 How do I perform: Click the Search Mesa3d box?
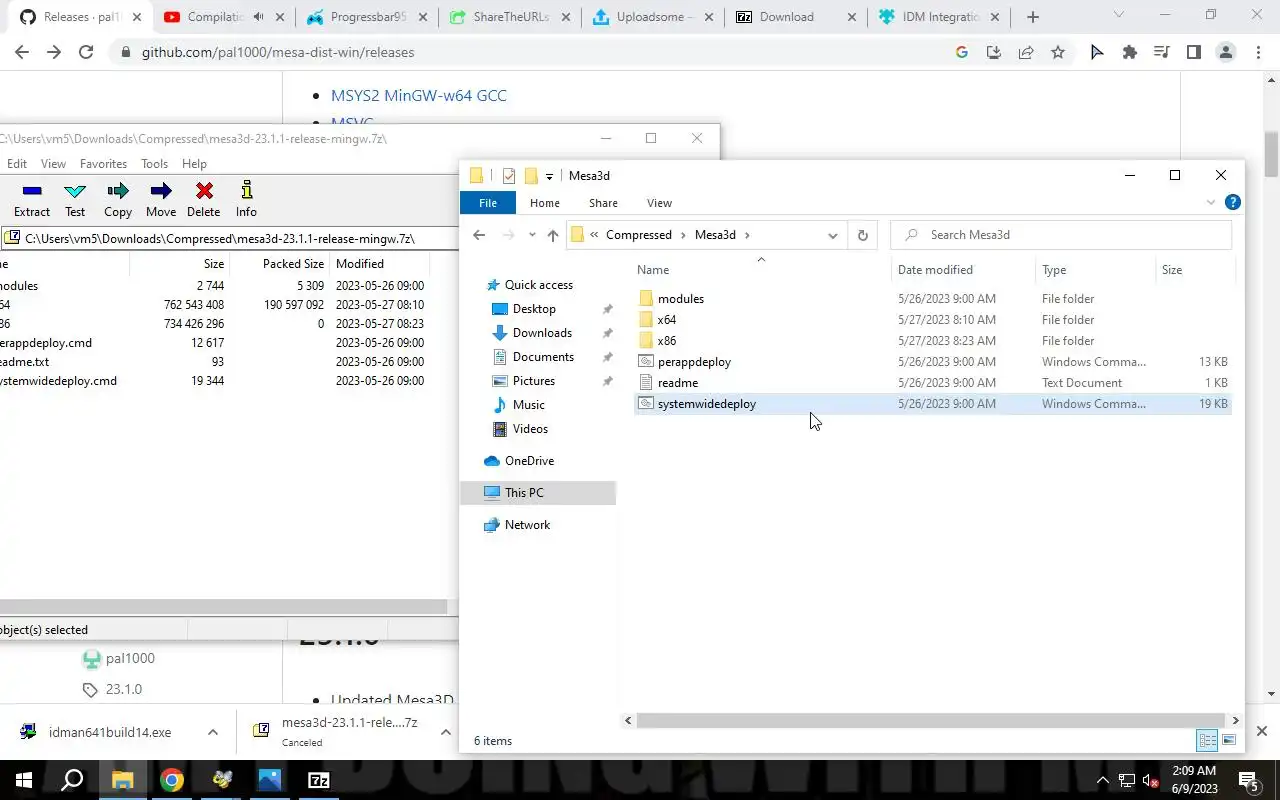(1061, 235)
